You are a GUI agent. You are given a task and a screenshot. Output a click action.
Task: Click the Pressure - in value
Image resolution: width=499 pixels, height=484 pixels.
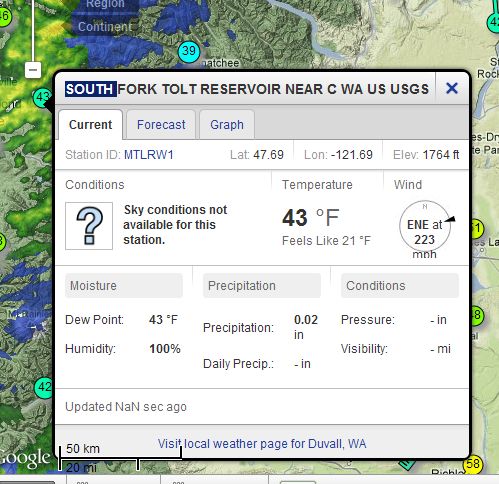click(438, 320)
